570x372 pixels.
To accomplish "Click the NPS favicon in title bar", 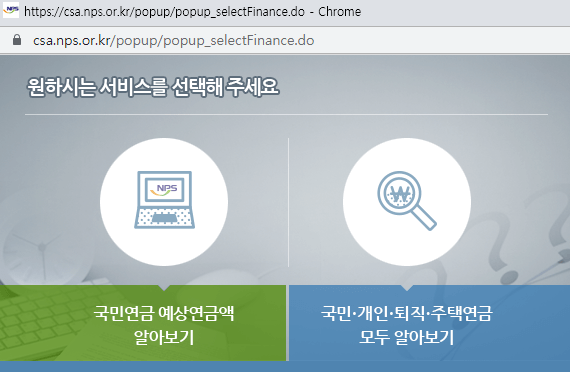I will tap(11, 10).
